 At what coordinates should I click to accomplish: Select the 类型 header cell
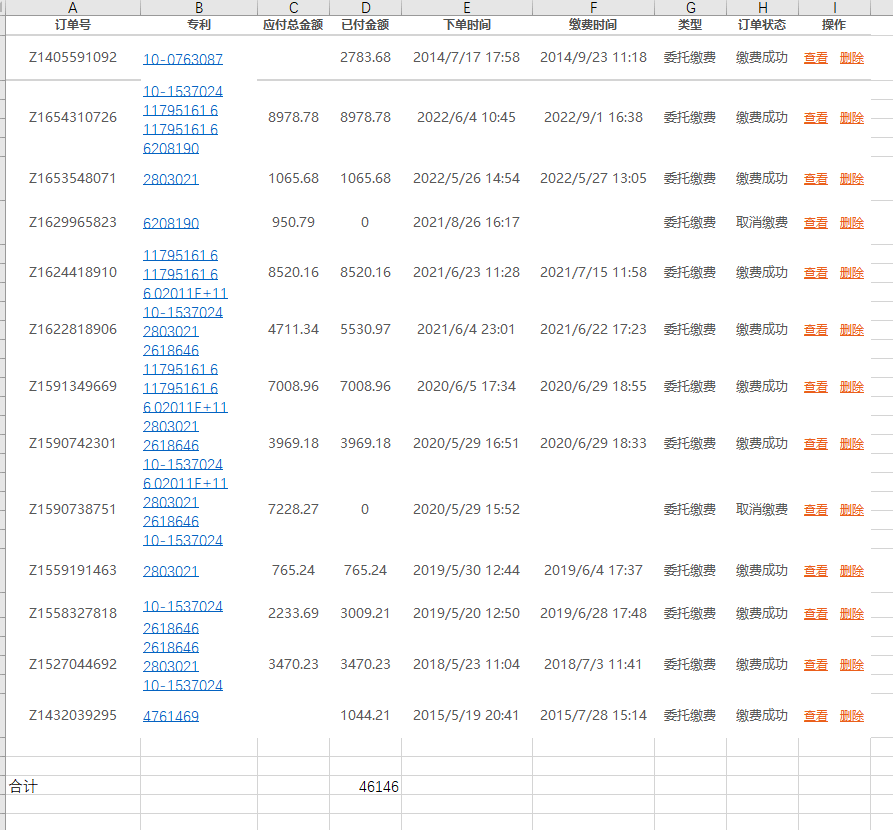(x=690, y=25)
